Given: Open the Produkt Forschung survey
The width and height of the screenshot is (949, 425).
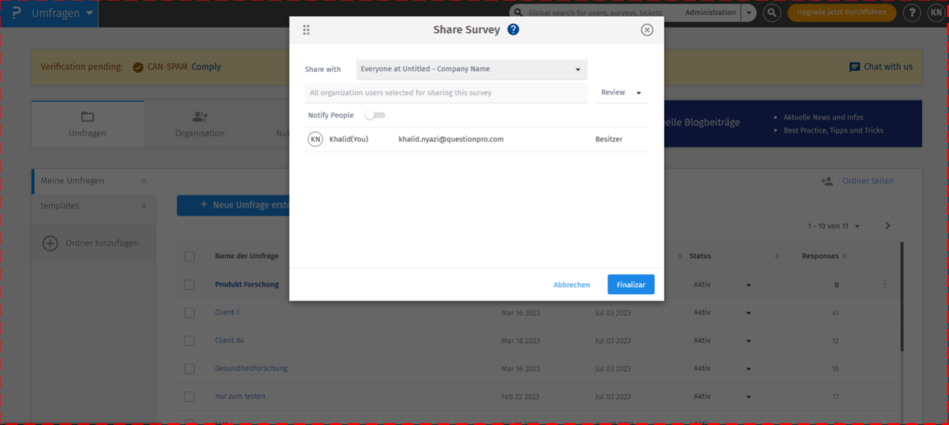Looking at the screenshot, I should 247,285.
